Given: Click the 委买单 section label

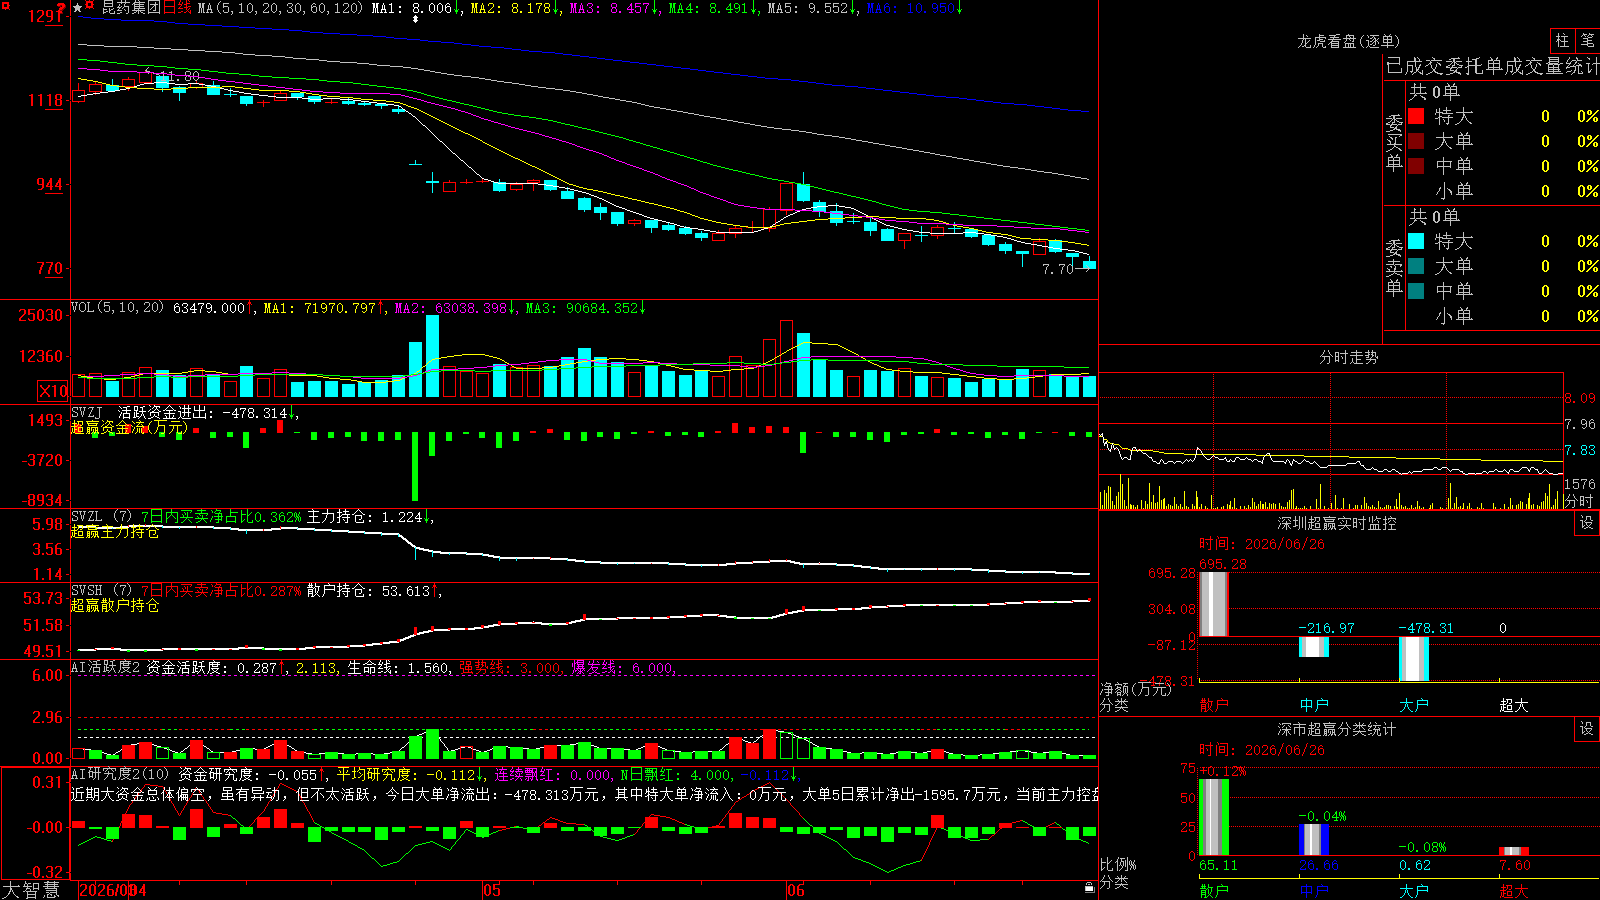Looking at the screenshot, I should coord(1394,143).
